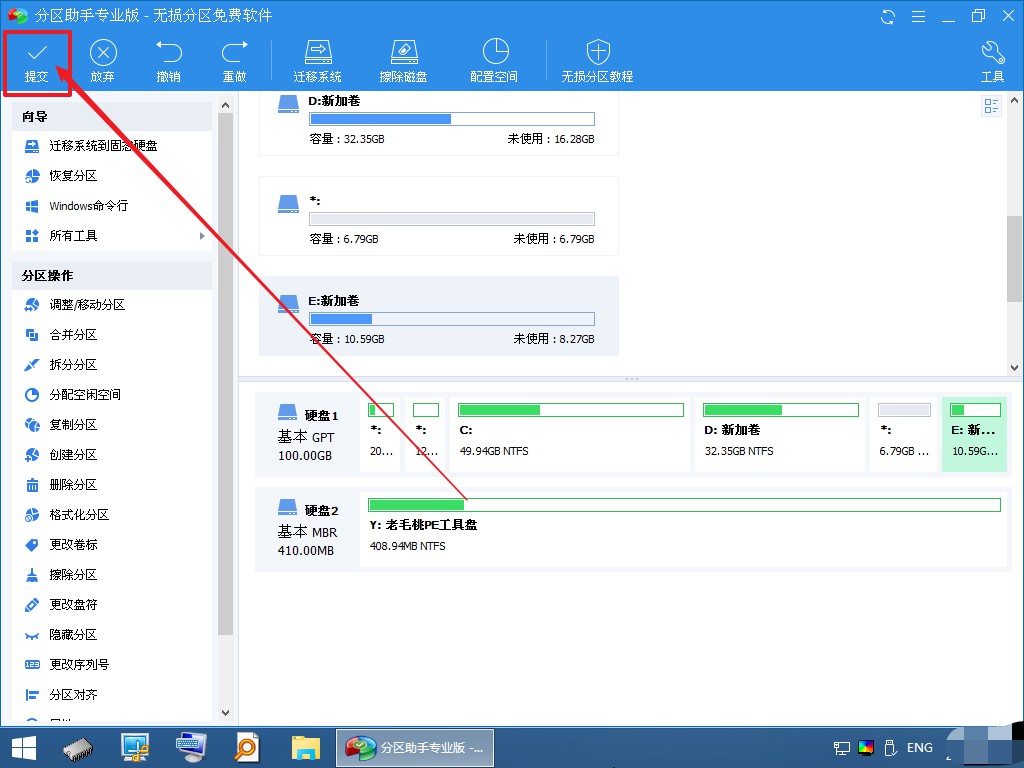This screenshot has width=1024, height=768.
Task: Open 迁移系统 migrate system tool
Action: (317, 62)
